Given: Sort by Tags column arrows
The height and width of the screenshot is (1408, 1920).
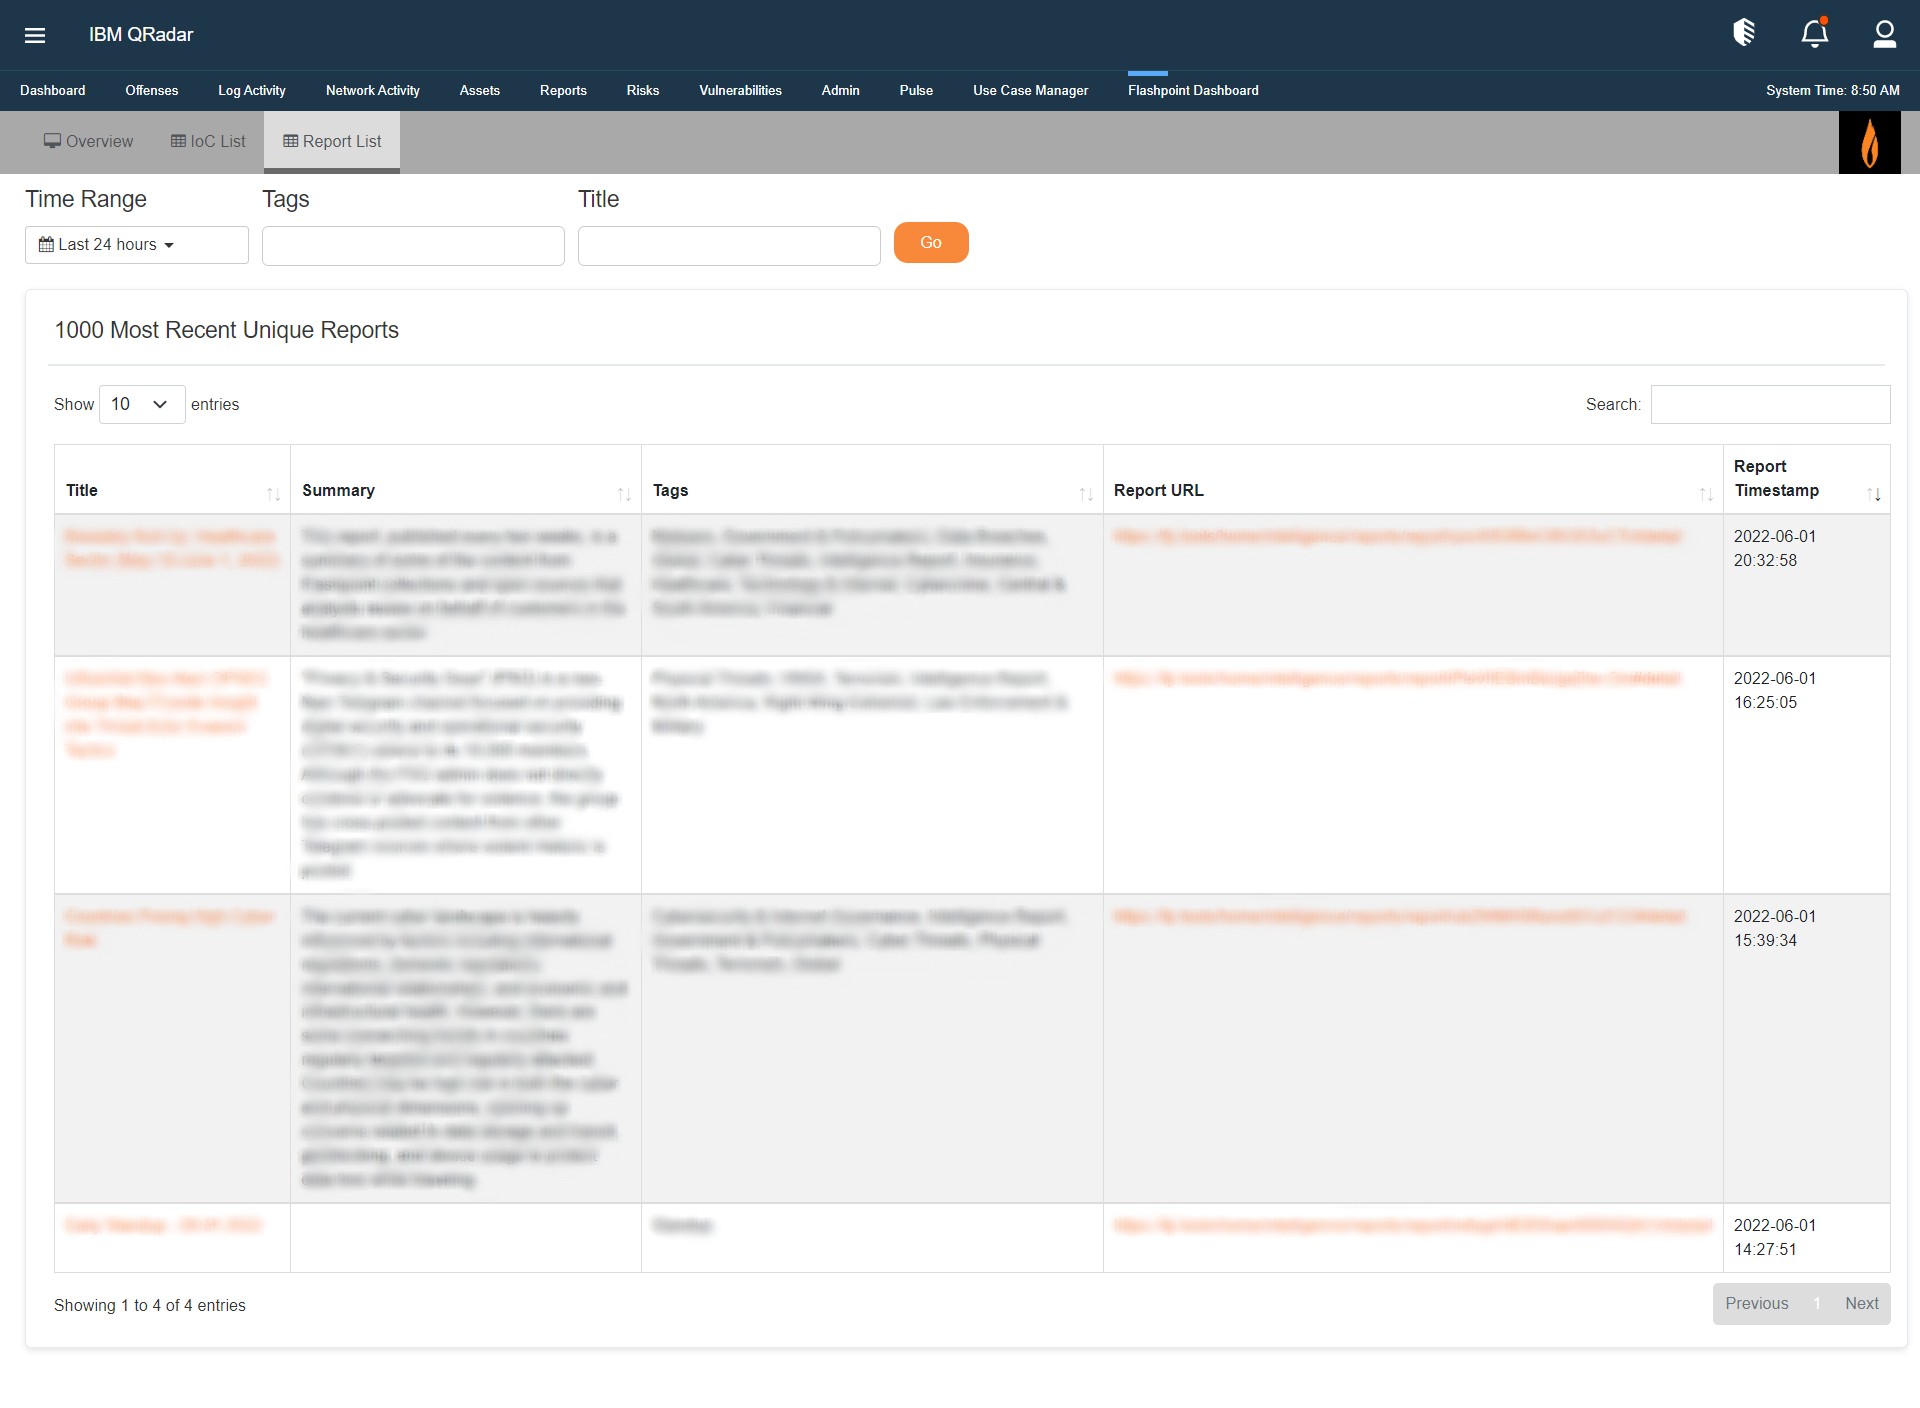Looking at the screenshot, I should (x=1085, y=494).
